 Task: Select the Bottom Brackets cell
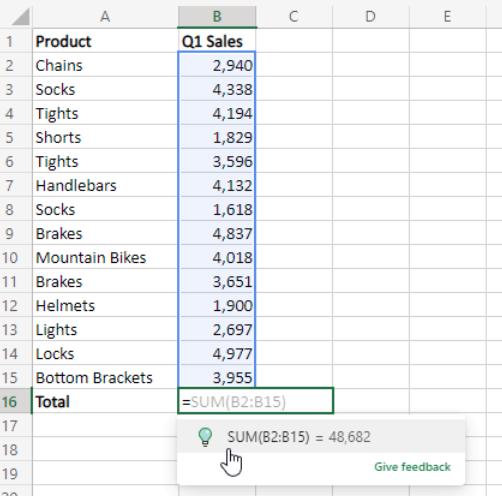[105, 377]
